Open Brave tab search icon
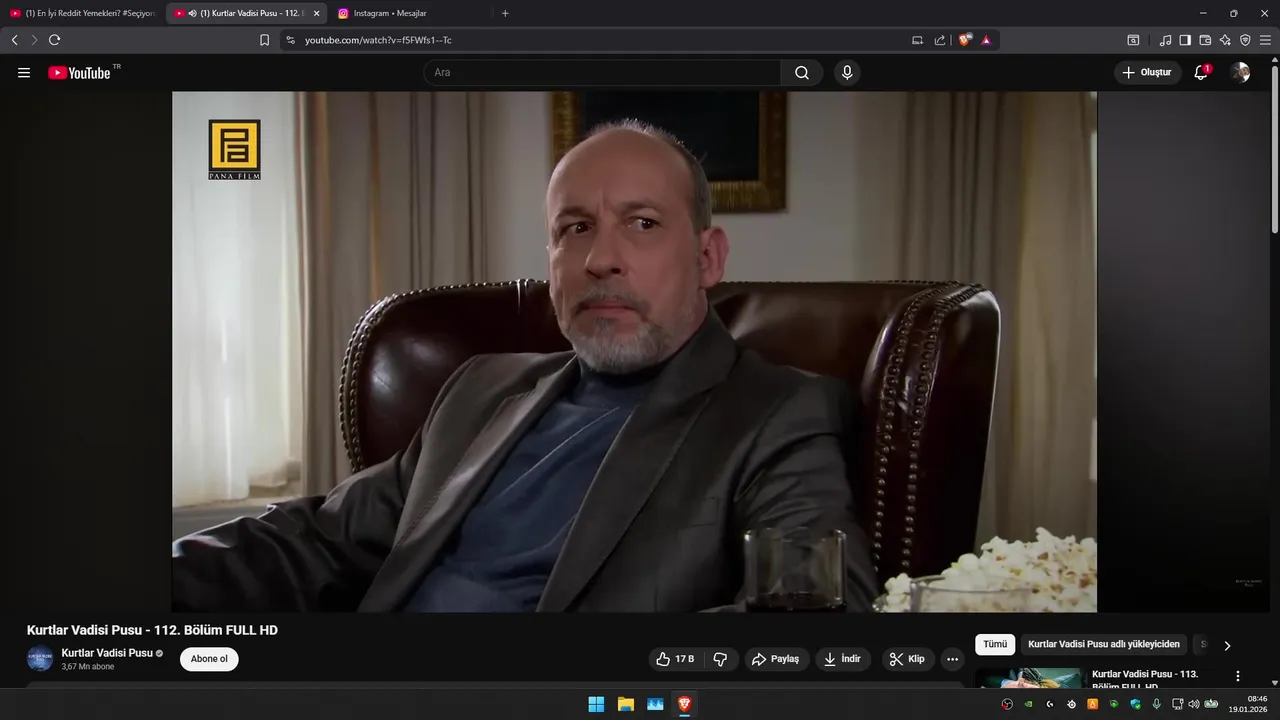The image size is (1280, 720). [x=1133, y=40]
